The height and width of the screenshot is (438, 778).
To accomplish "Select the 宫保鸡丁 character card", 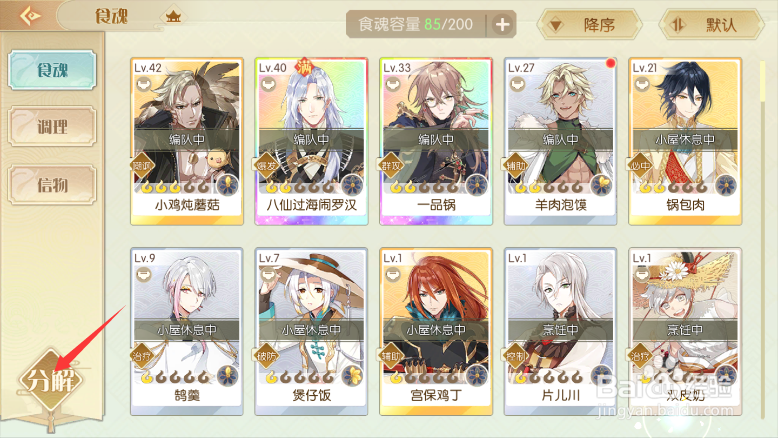I will 436,331.
